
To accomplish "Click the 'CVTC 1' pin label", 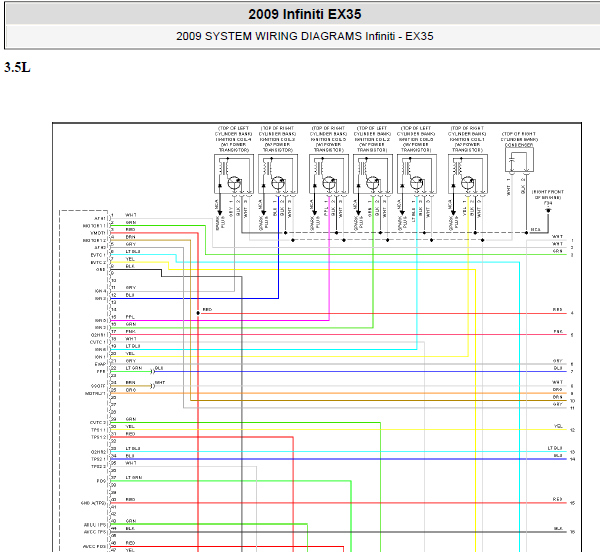I will 98,342.
